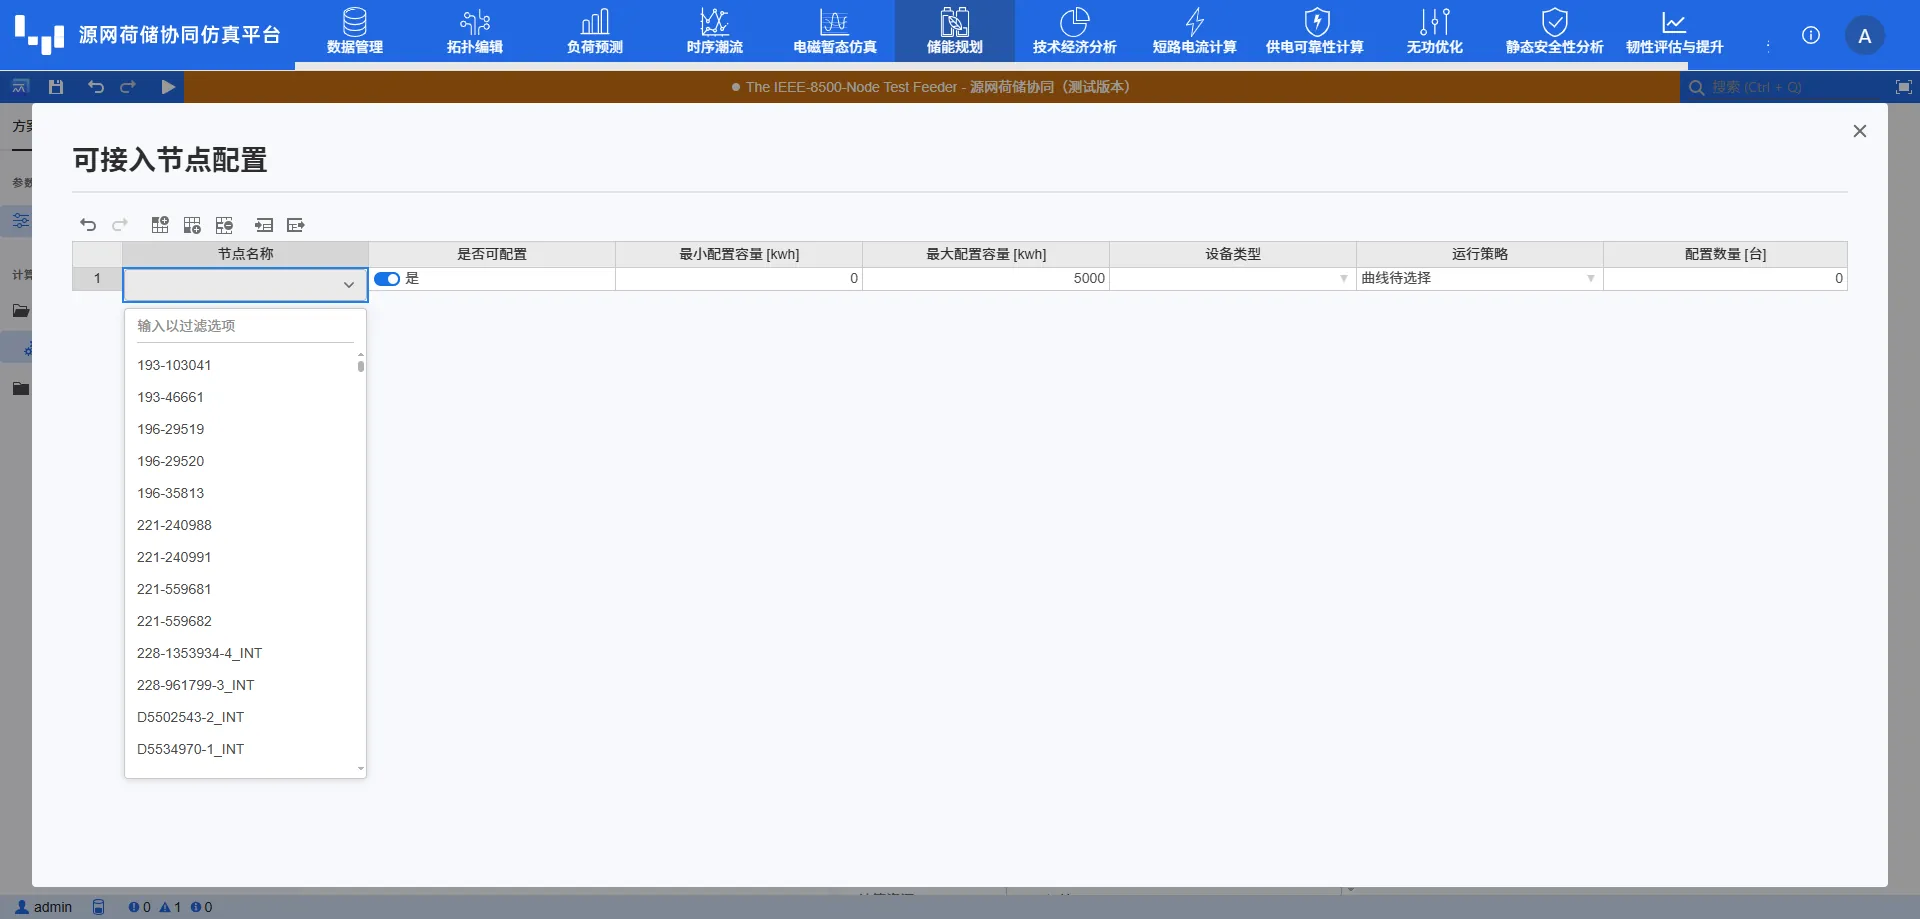Screen dimensions: 1920x919
Task: Click the insert row below icon
Action: (192, 225)
